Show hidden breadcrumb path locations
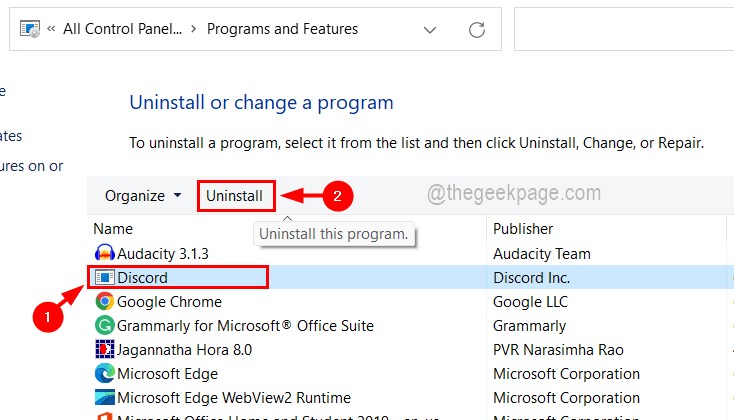Image resolution: width=734 pixels, height=420 pixels. point(51,29)
